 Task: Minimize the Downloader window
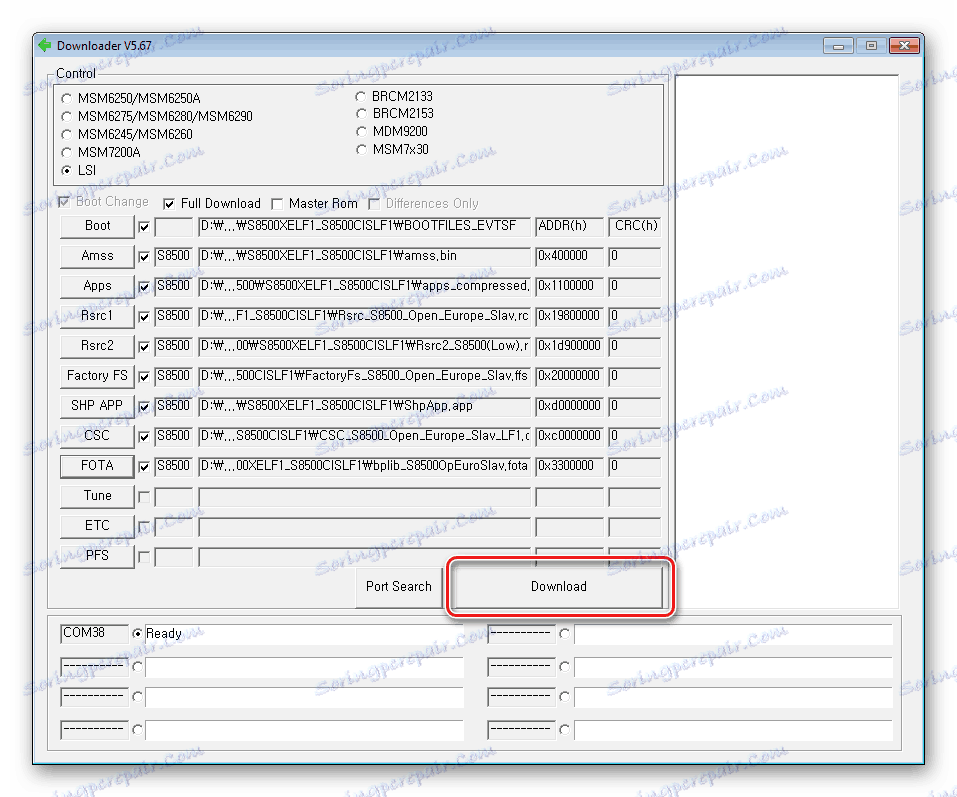pyautogui.click(x=838, y=46)
